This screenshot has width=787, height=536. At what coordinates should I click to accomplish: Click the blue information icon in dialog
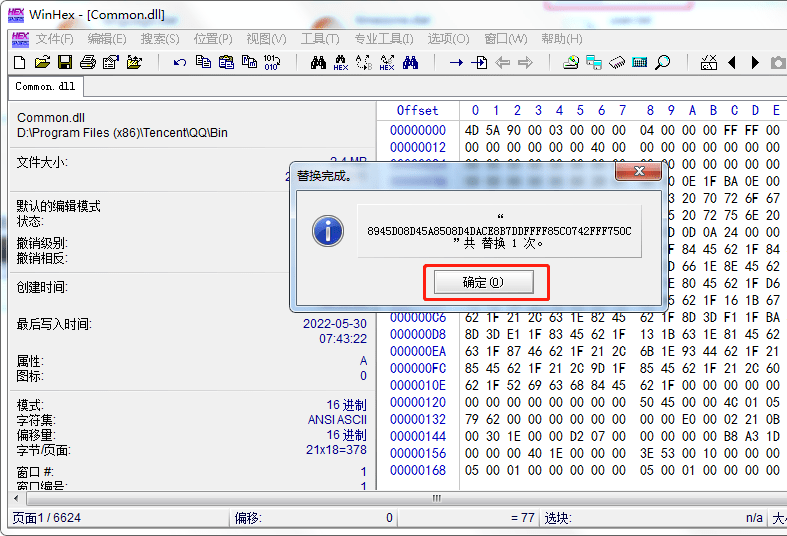(328, 231)
